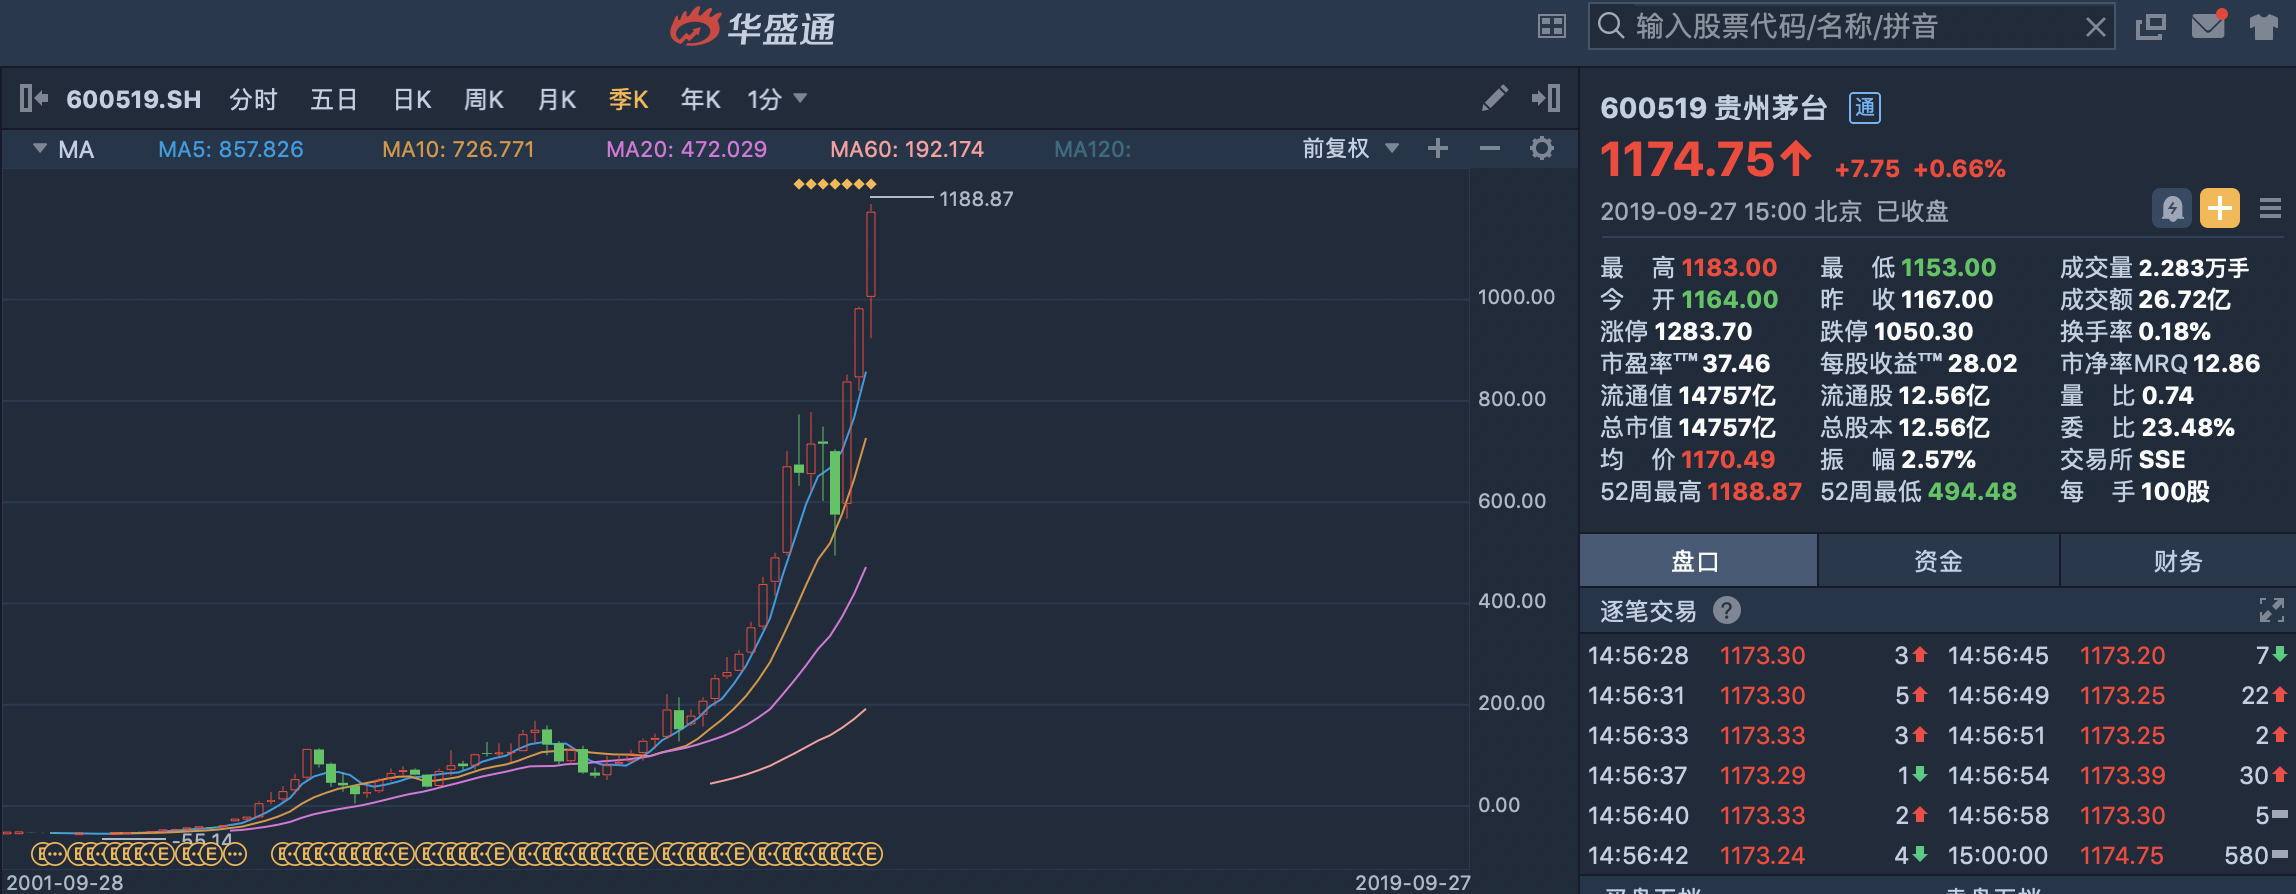The image size is (2296, 894).
Task: Select the 月K tab
Action: (x=557, y=99)
